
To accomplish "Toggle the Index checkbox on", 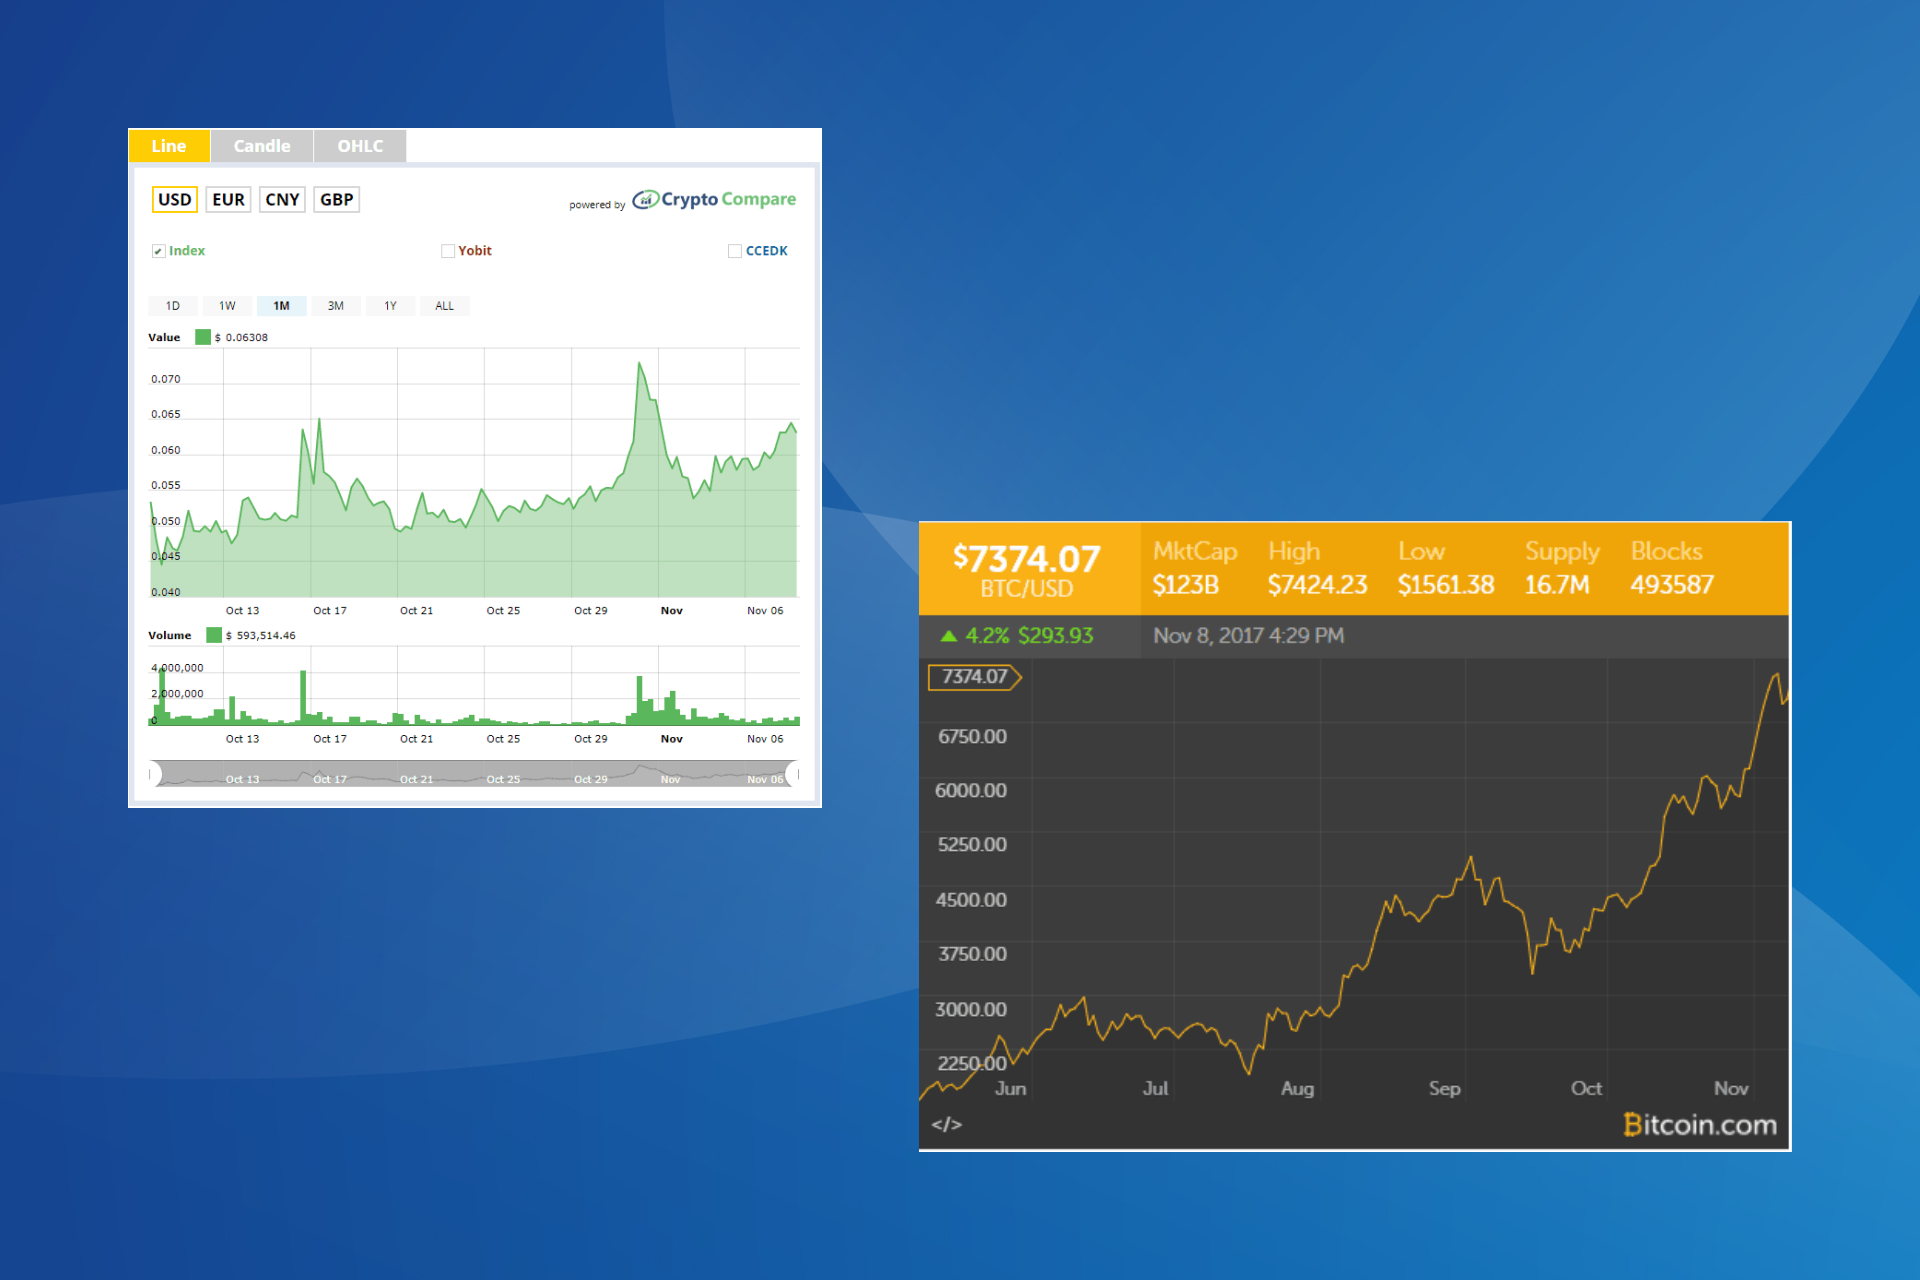I will click(154, 253).
